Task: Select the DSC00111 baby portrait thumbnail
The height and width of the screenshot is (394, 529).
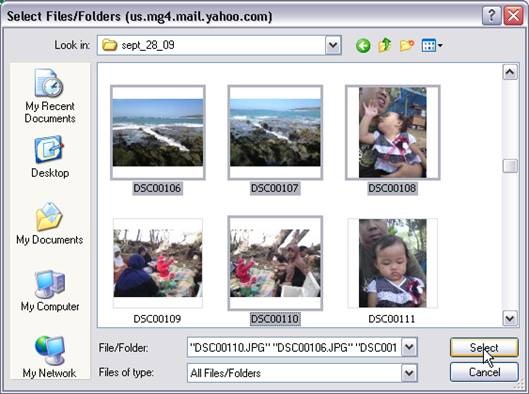Action: point(392,263)
